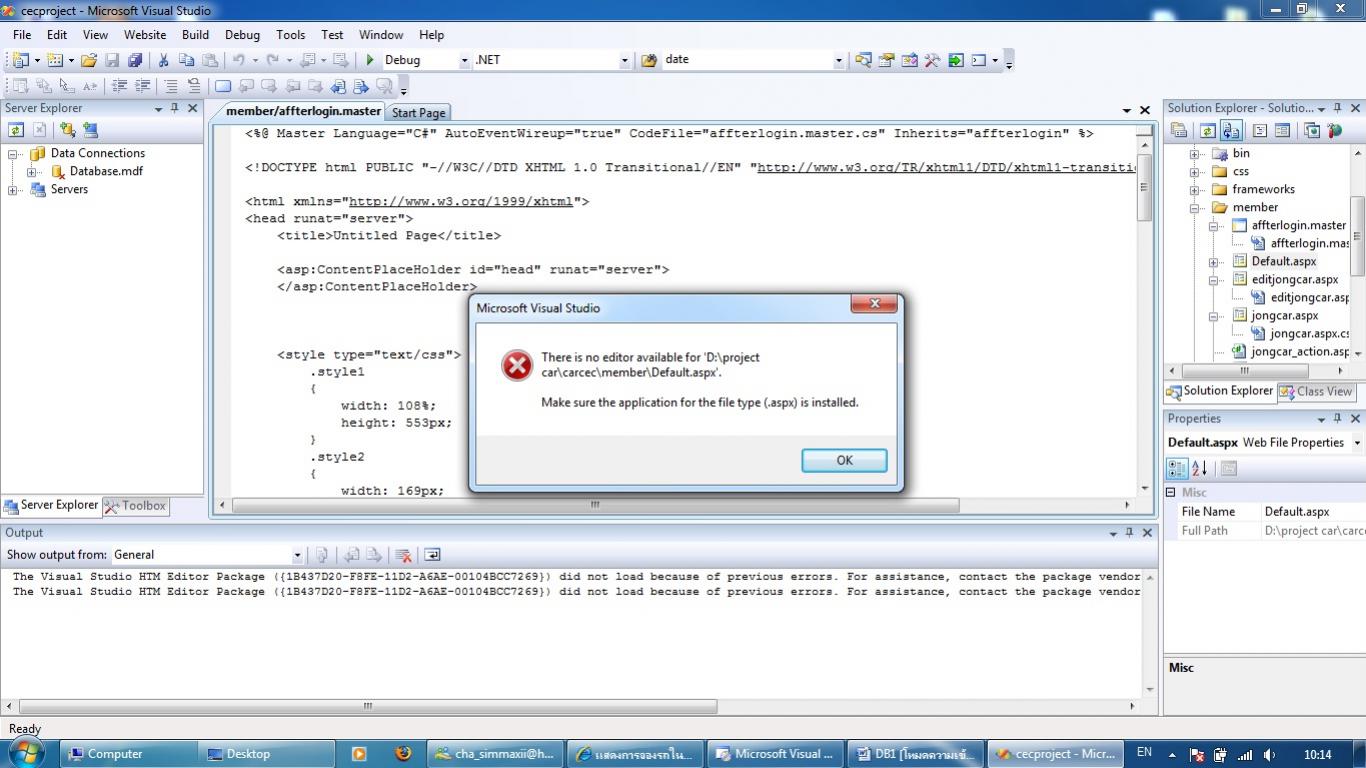Switch to the Class View tab
The image size is (1366, 768).
(1316, 392)
